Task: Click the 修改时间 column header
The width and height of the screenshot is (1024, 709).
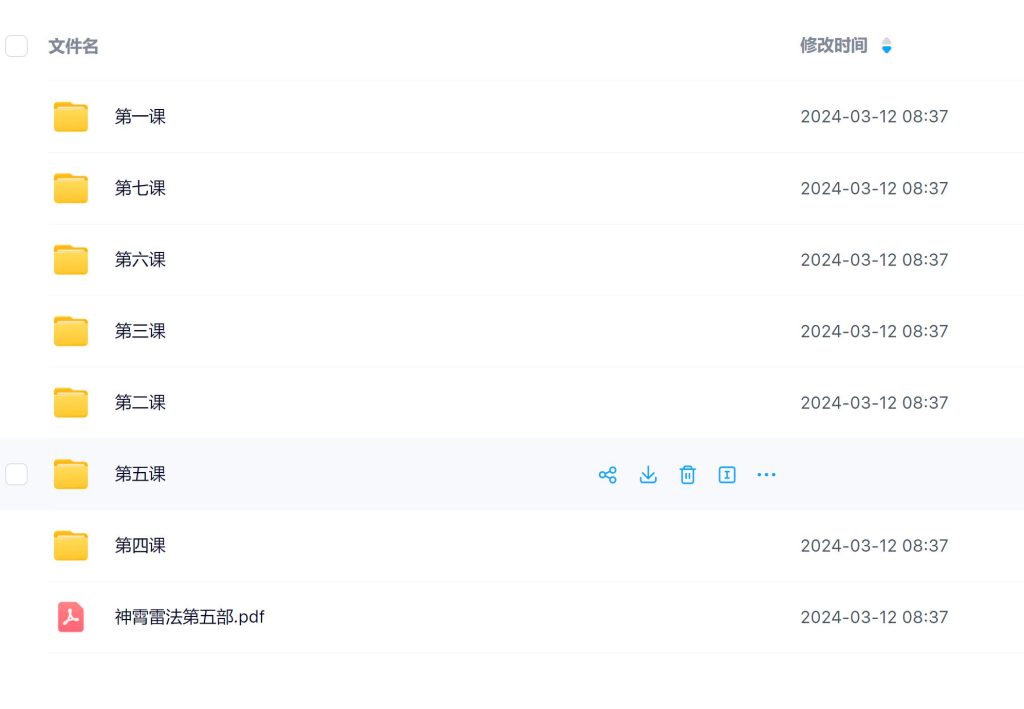Action: click(834, 45)
